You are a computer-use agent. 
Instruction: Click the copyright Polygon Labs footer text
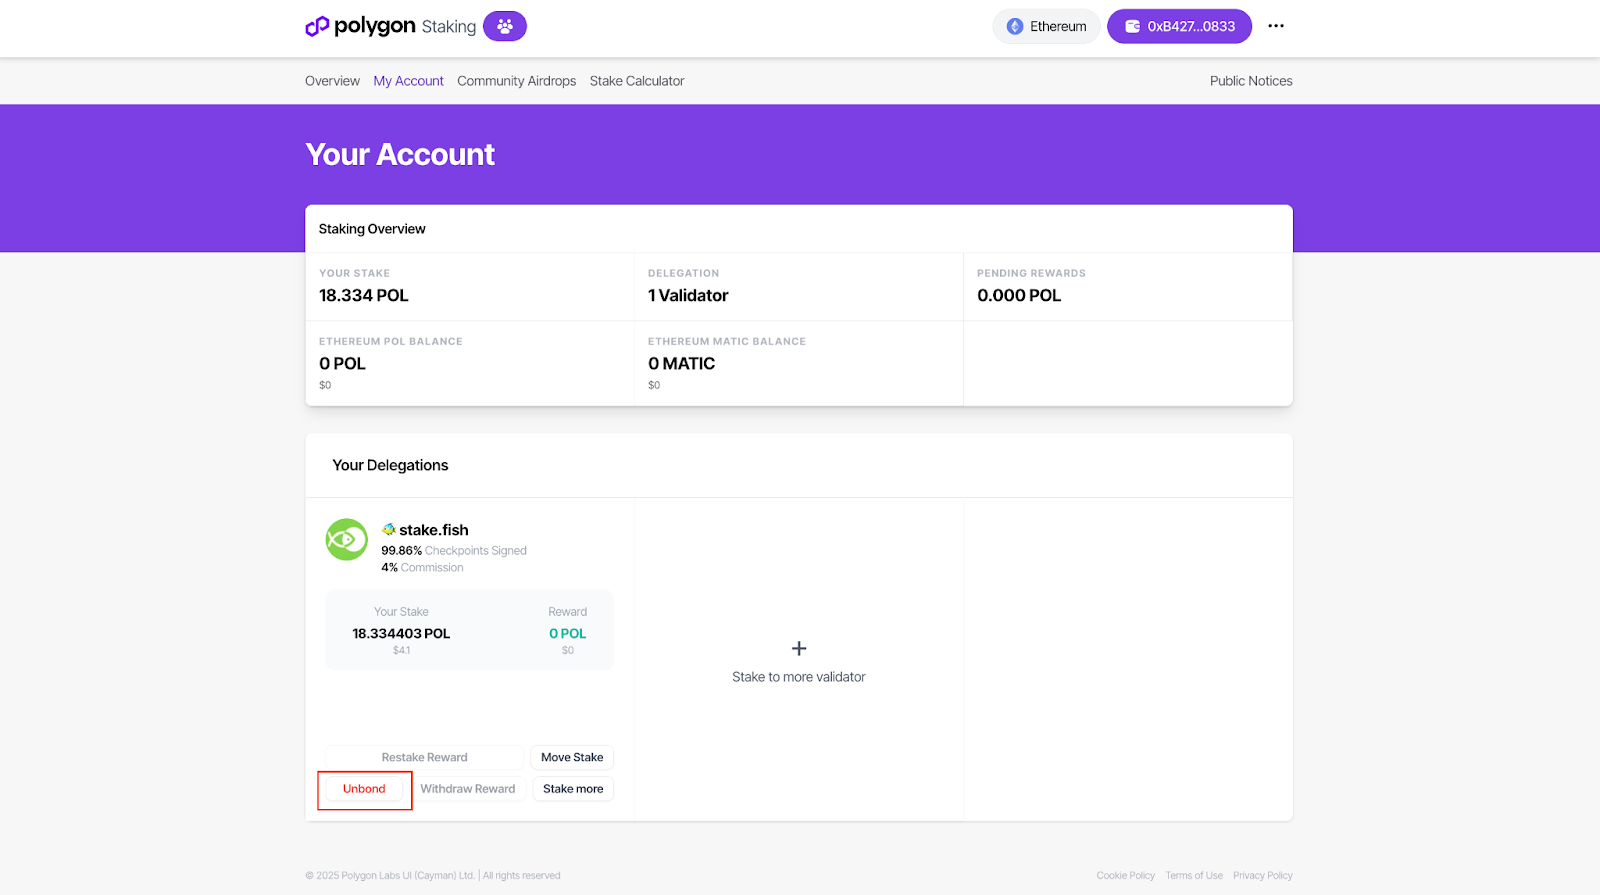[x=433, y=875]
